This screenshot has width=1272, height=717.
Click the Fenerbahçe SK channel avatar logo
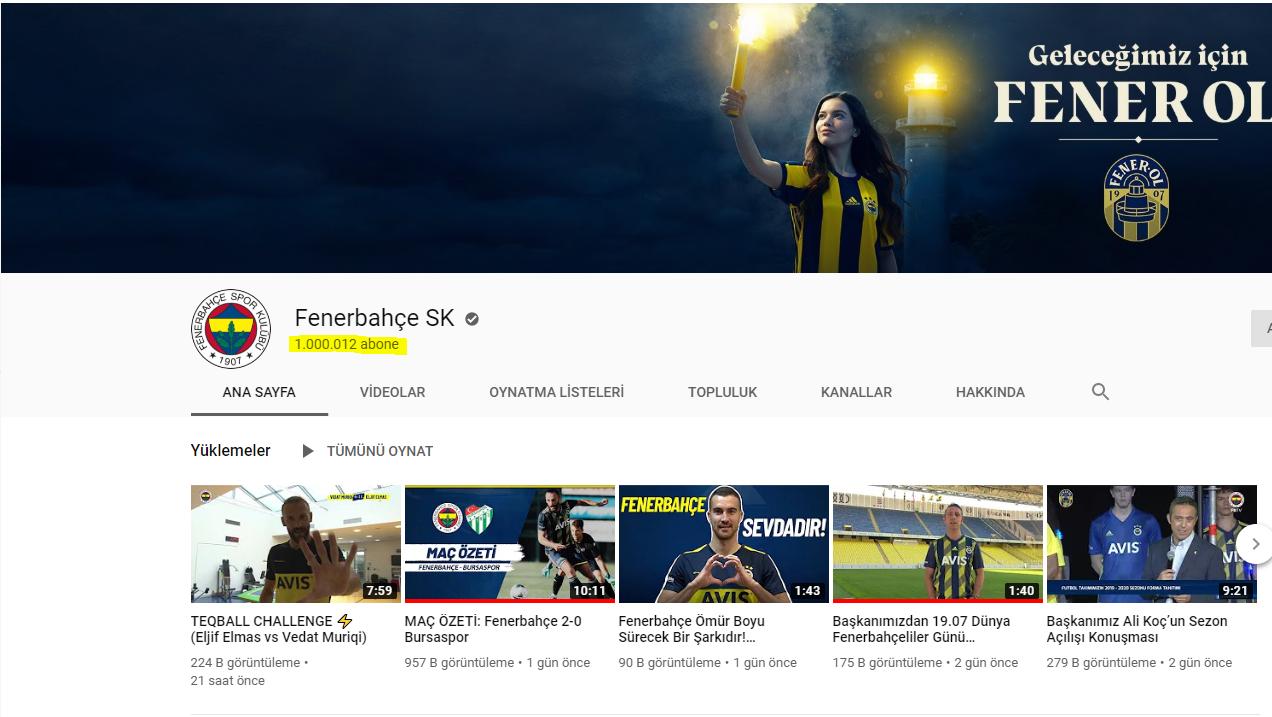[231, 330]
